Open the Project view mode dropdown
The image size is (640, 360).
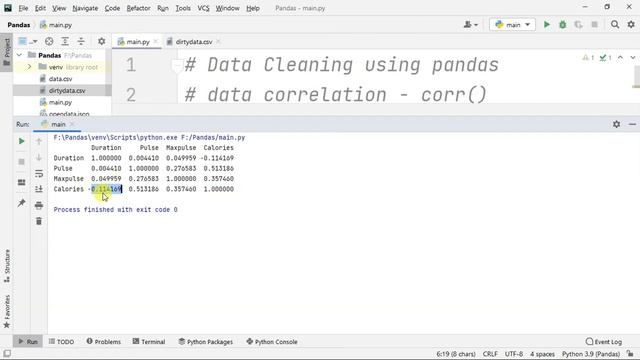pyautogui.click(x=28, y=41)
